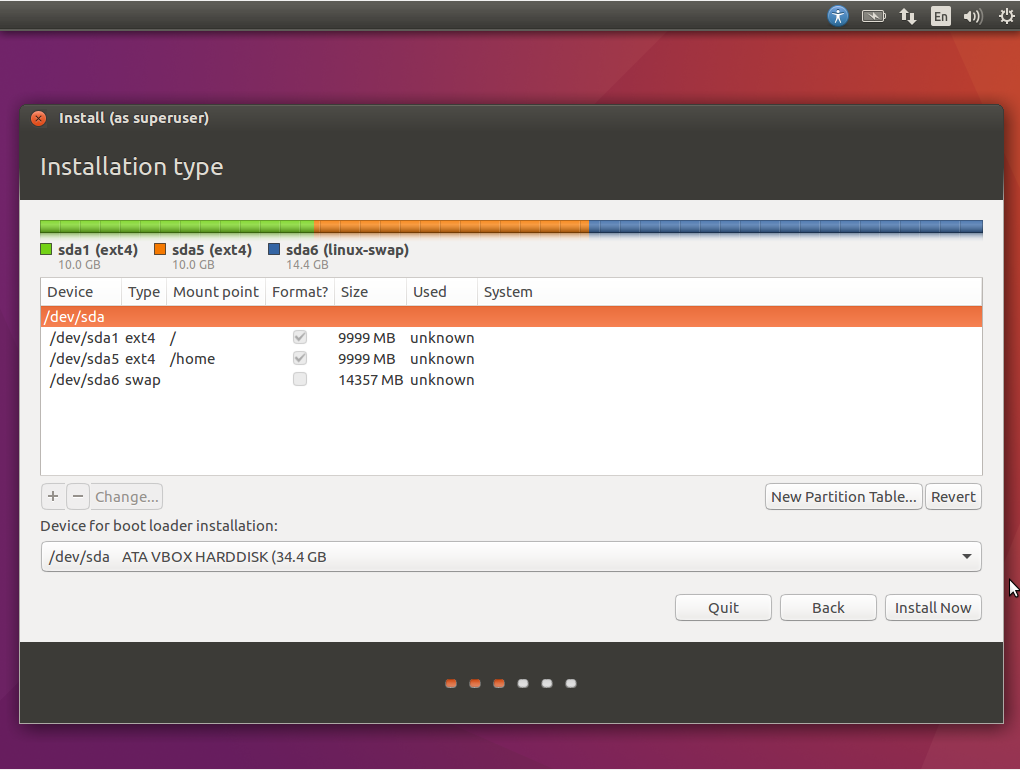Open the system power gear menu
The height and width of the screenshot is (770, 1020).
click(x=1006, y=16)
